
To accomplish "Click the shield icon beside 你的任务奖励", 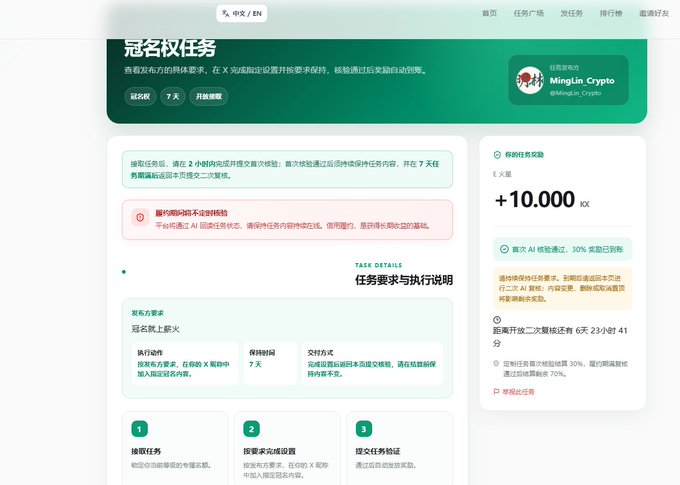I will pos(497,155).
